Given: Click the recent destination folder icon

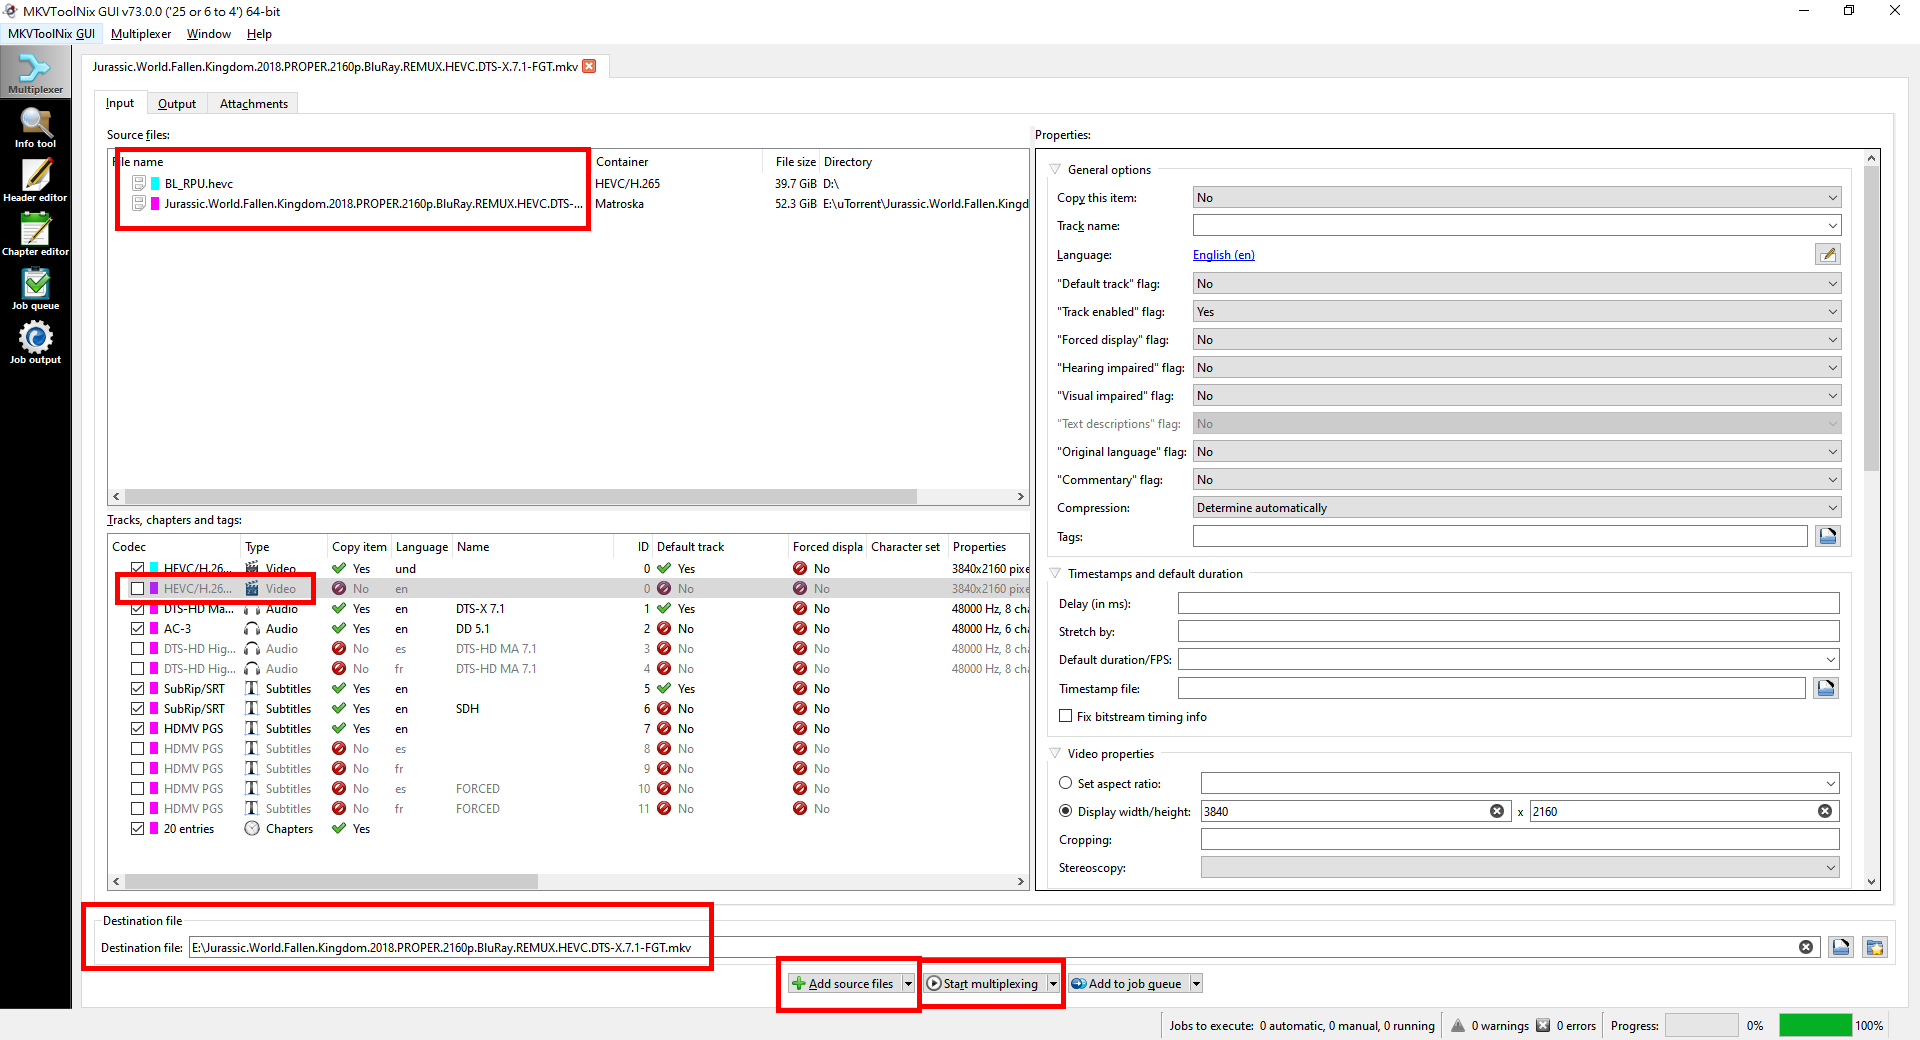Looking at the screenshot, I should tap(1875, 947).
